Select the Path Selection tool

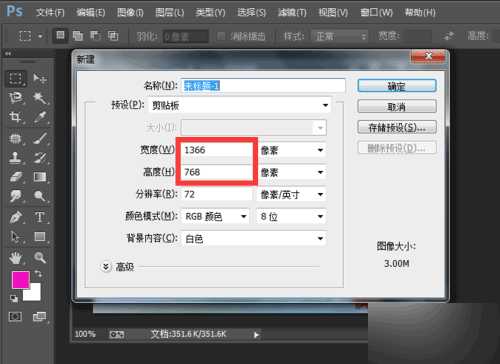click(16, 236)
